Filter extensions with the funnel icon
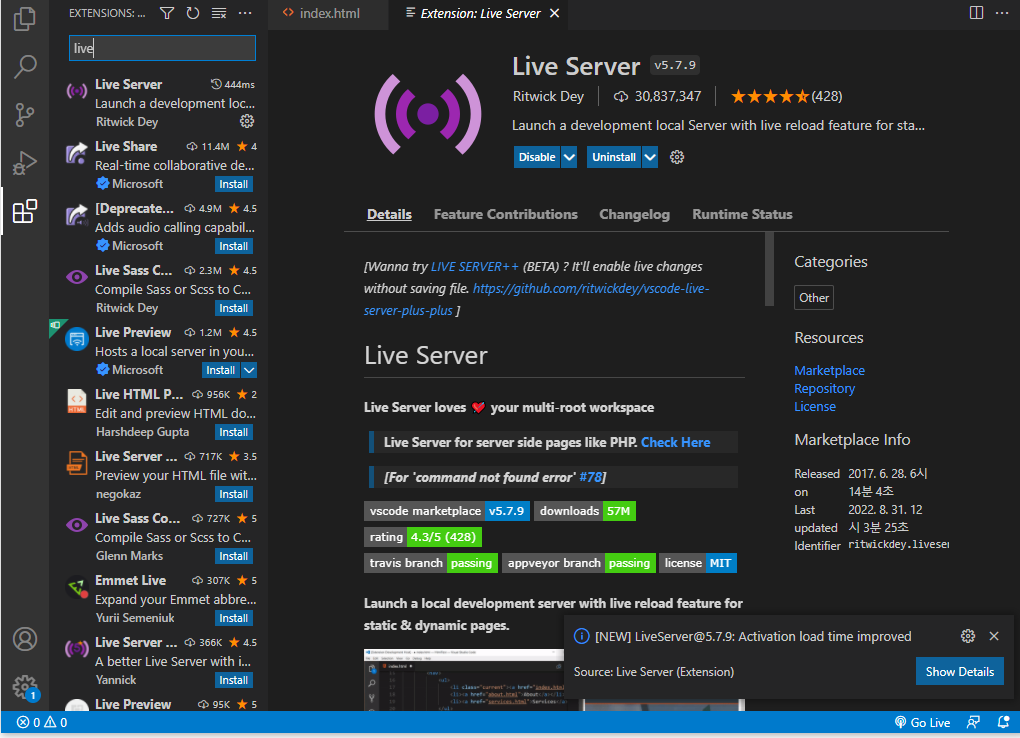The height and width of the screenshot is (738, 1020). [x=167, y=13]
